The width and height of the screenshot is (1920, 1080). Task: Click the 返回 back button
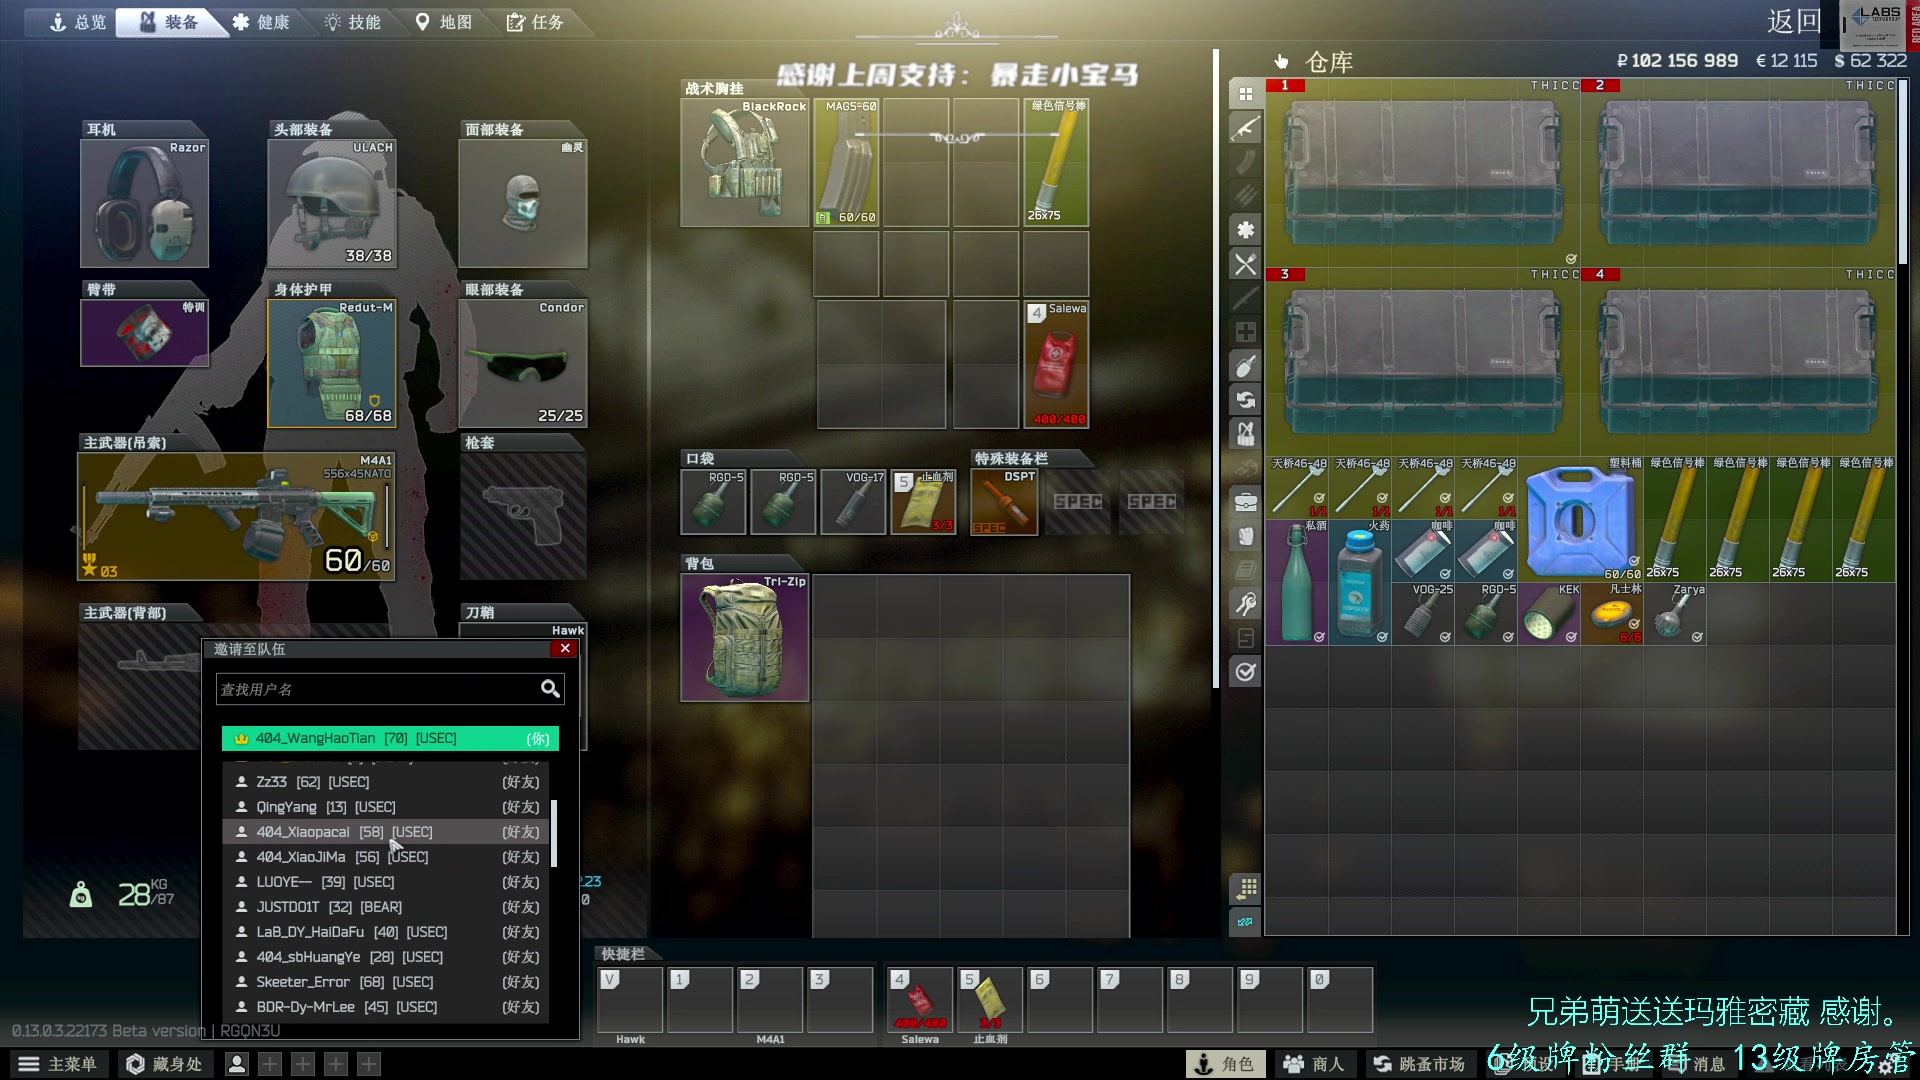1794,22
